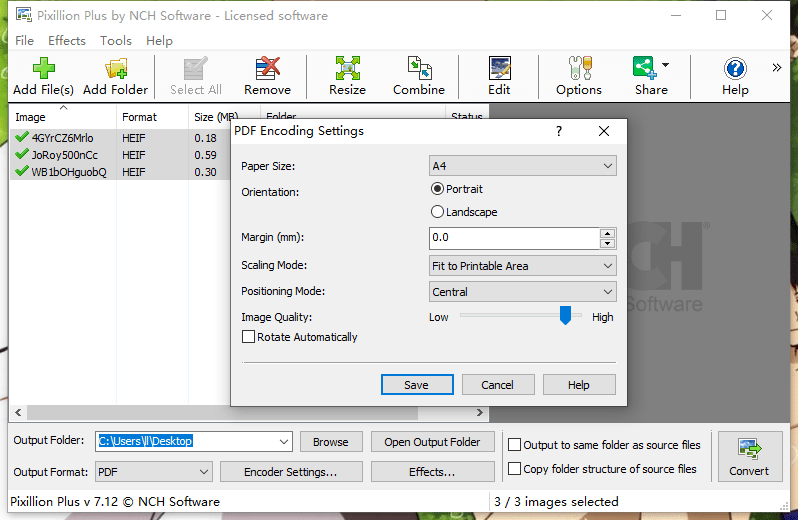The width and height of the screenshot is (798, 520).
Task: Open the Options toolbar icon
Action: click(579, 69)
